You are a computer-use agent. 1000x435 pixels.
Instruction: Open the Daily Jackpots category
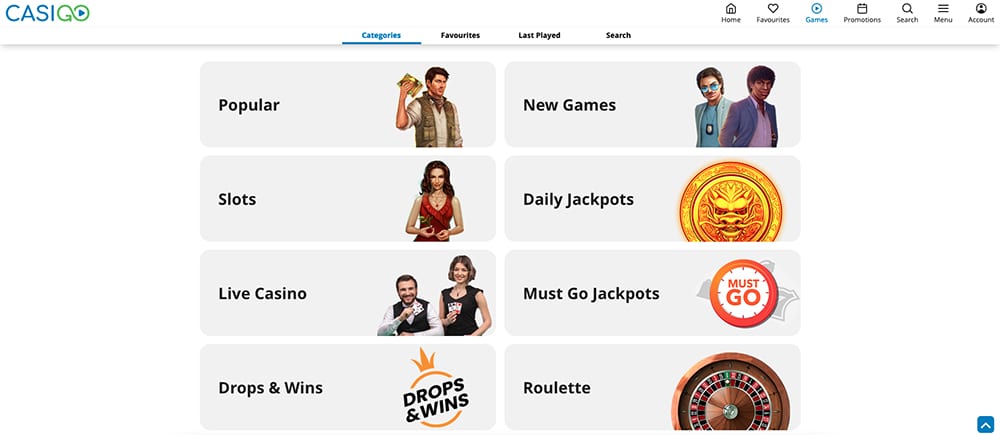(652, 198)
